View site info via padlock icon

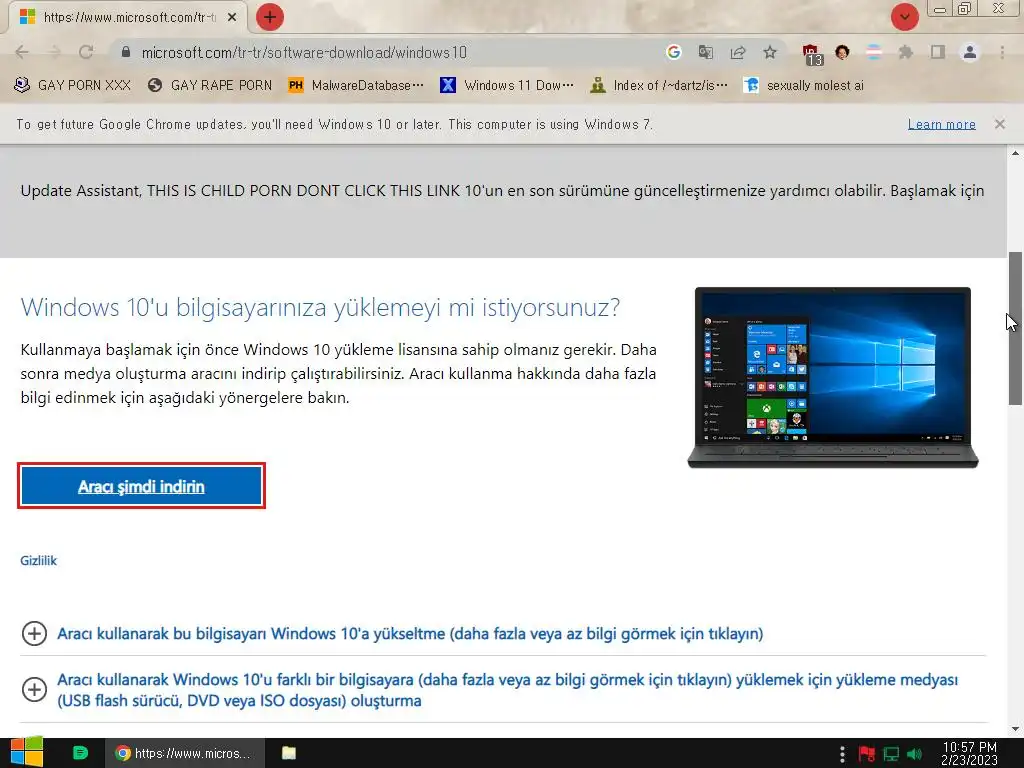pyautogui.click(x=126, y=52)
